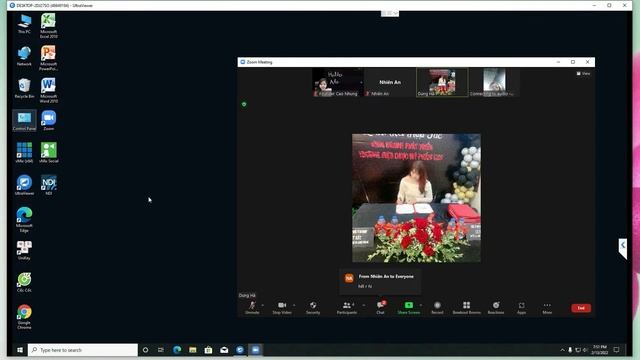Viewport: 640px width, 360px height.
Task: Select Dung Hà participant thumbnail
Action: click(x=442, y=82)
